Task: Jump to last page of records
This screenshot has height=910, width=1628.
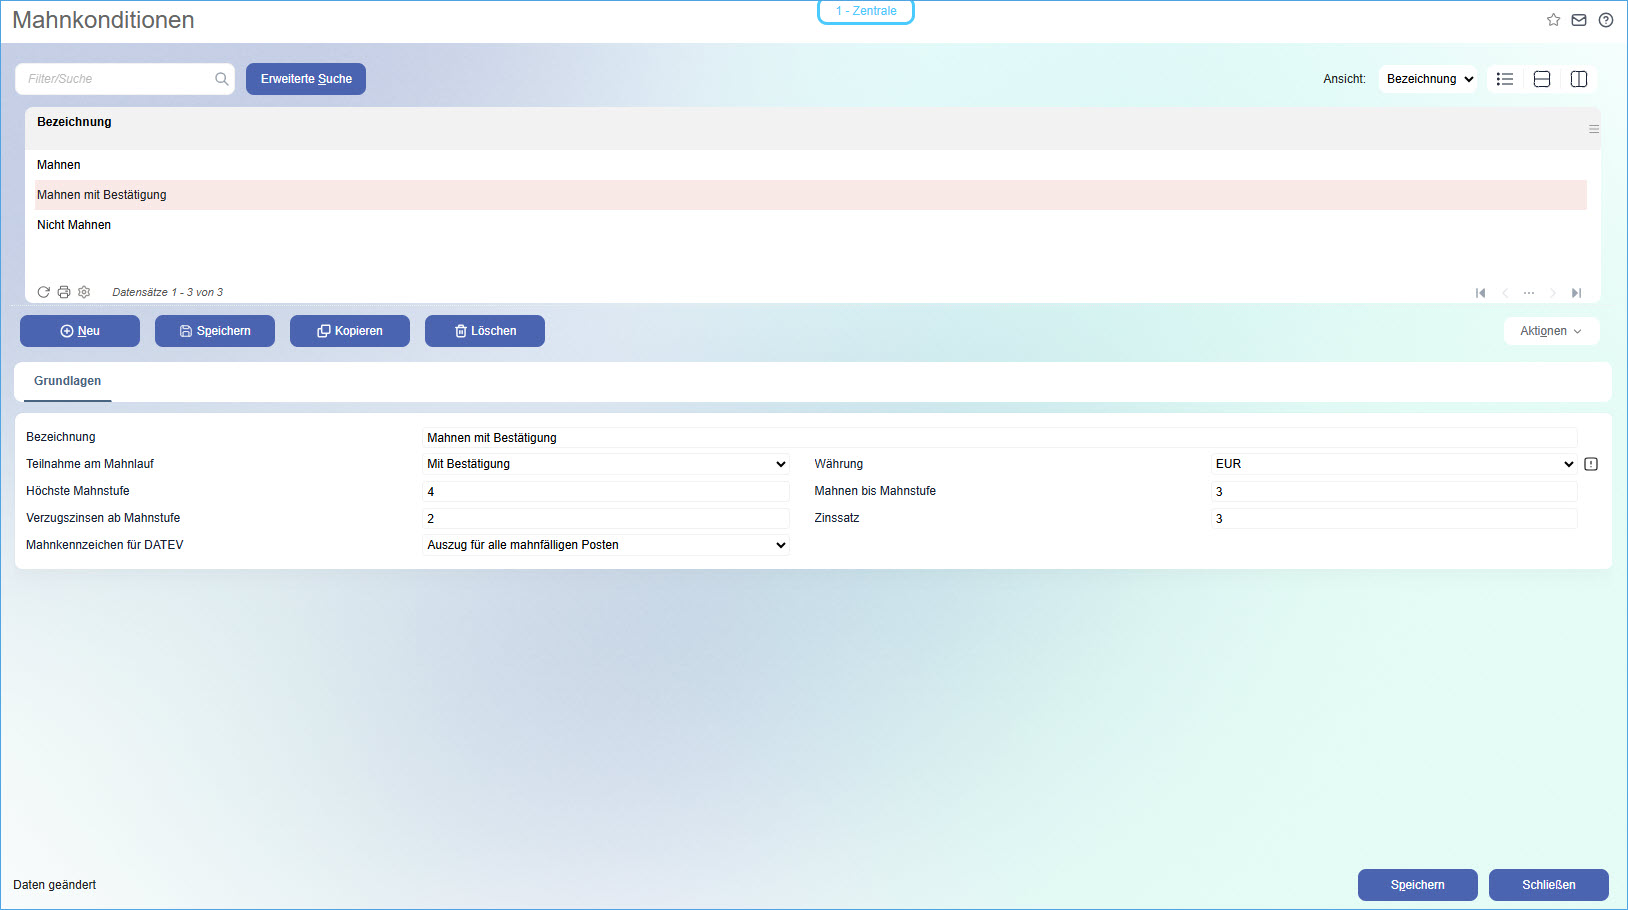Action: point(1576,293)
